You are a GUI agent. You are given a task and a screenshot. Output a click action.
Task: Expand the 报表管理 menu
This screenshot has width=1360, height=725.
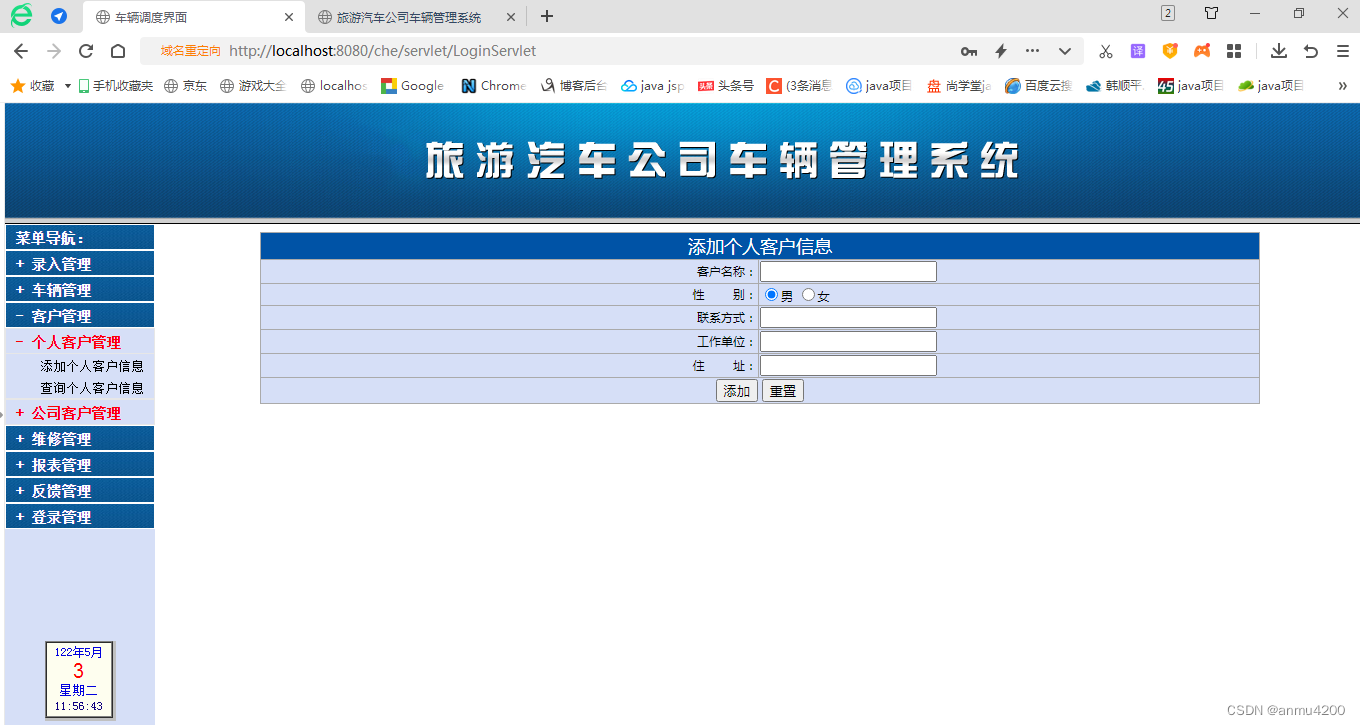click(80, 465)
